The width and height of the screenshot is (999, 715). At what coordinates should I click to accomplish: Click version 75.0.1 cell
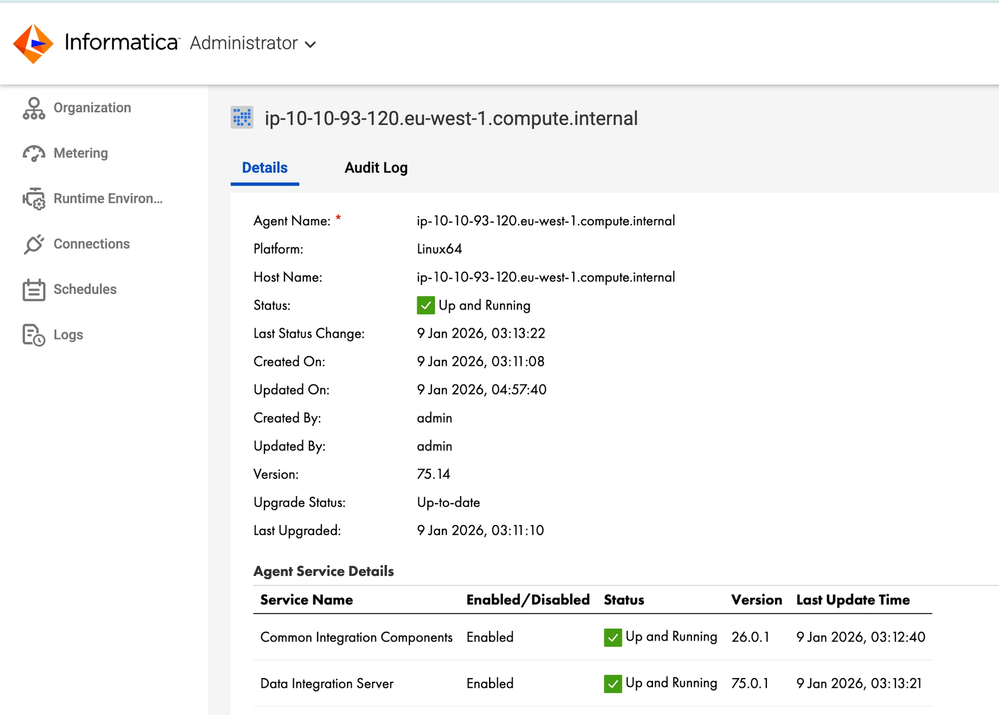click(x=750, y=684)
